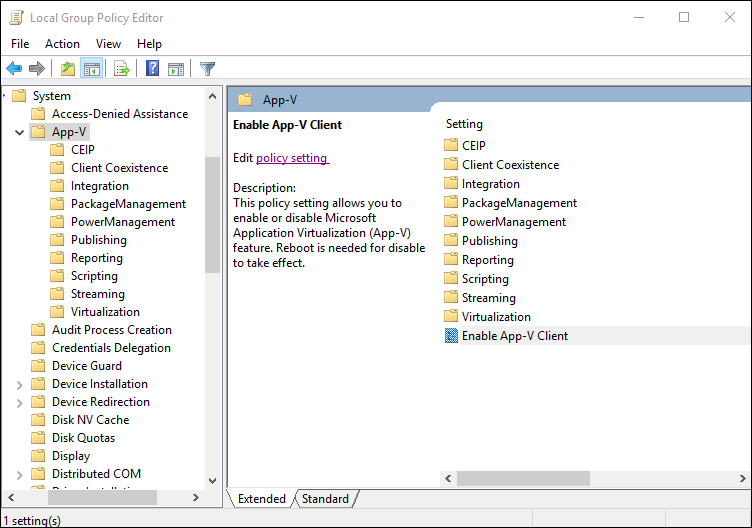Collapse the App-V tree node
The height and width of the screenshot is (528, 752).
tap(20, 132)
